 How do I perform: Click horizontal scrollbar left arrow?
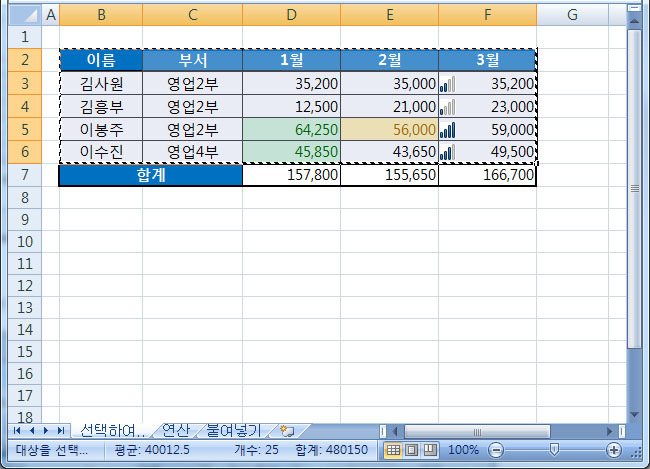coord(395,431)
